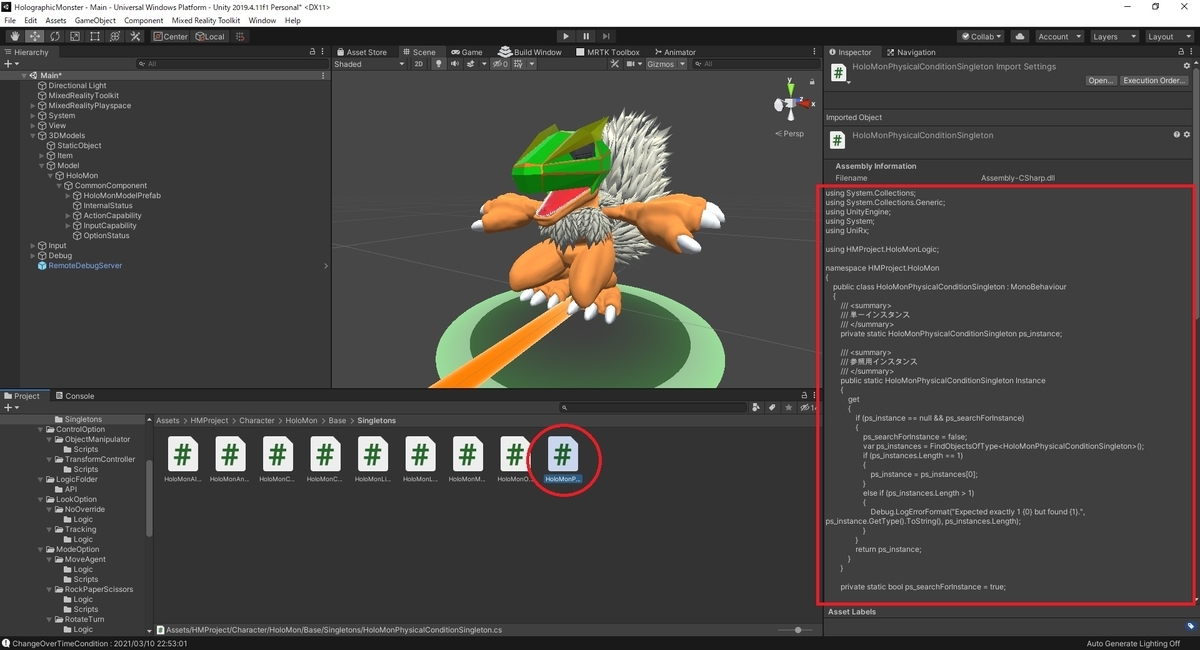
Task: Start Play mode
Action: (x=566, y=36)
